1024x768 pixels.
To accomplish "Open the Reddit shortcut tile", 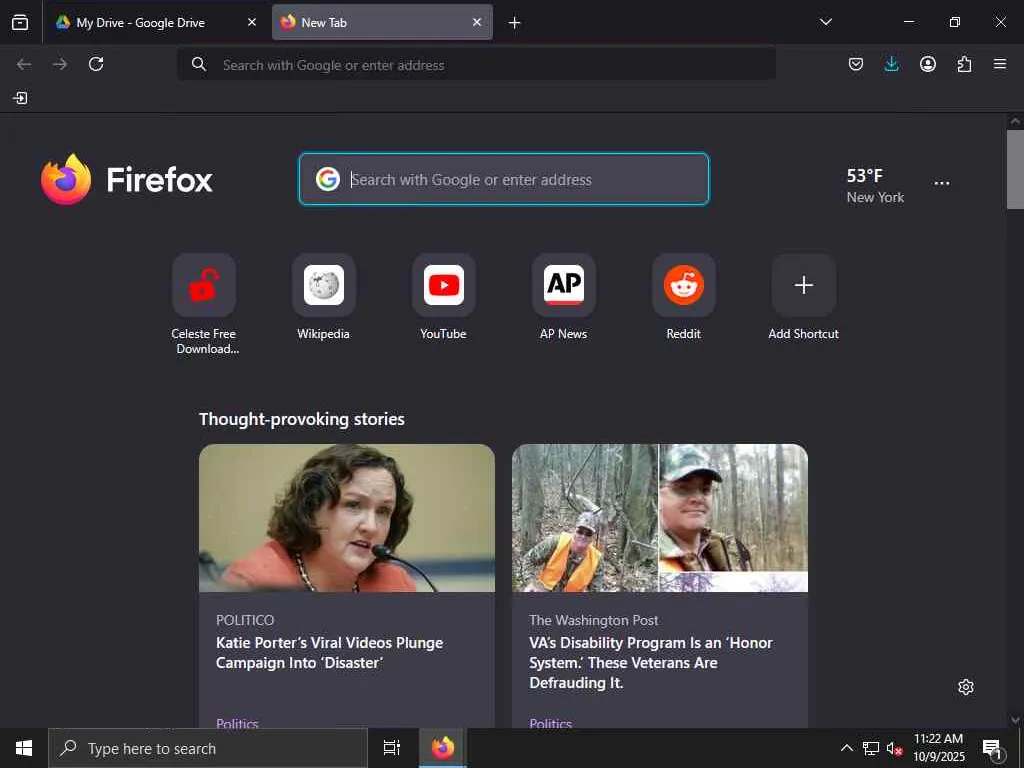I will click(x=684, y=298).
